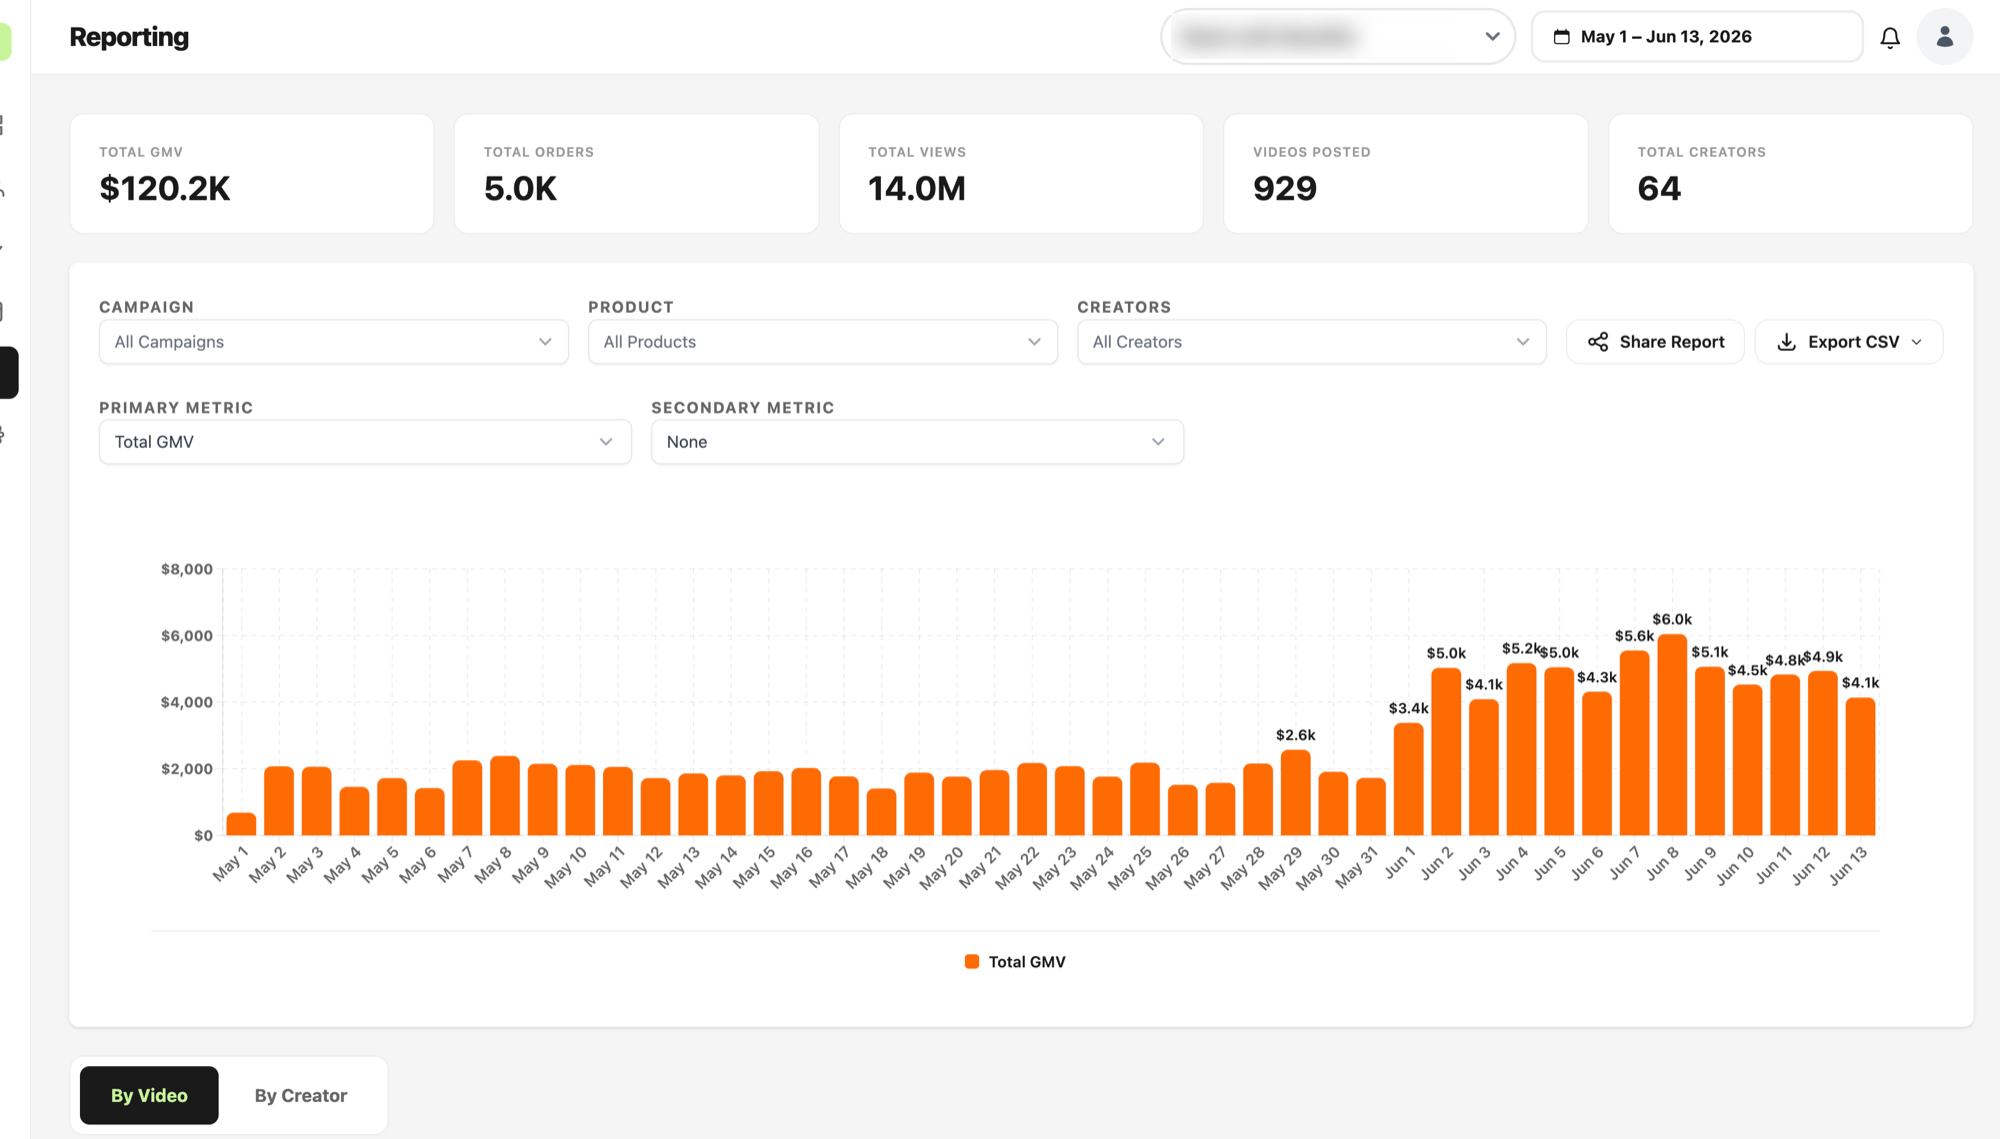The width and height of the screenshot is (2000, 1139).
Task: Click the SECONDARY METRIC heading
Action: tap(742, 408)
